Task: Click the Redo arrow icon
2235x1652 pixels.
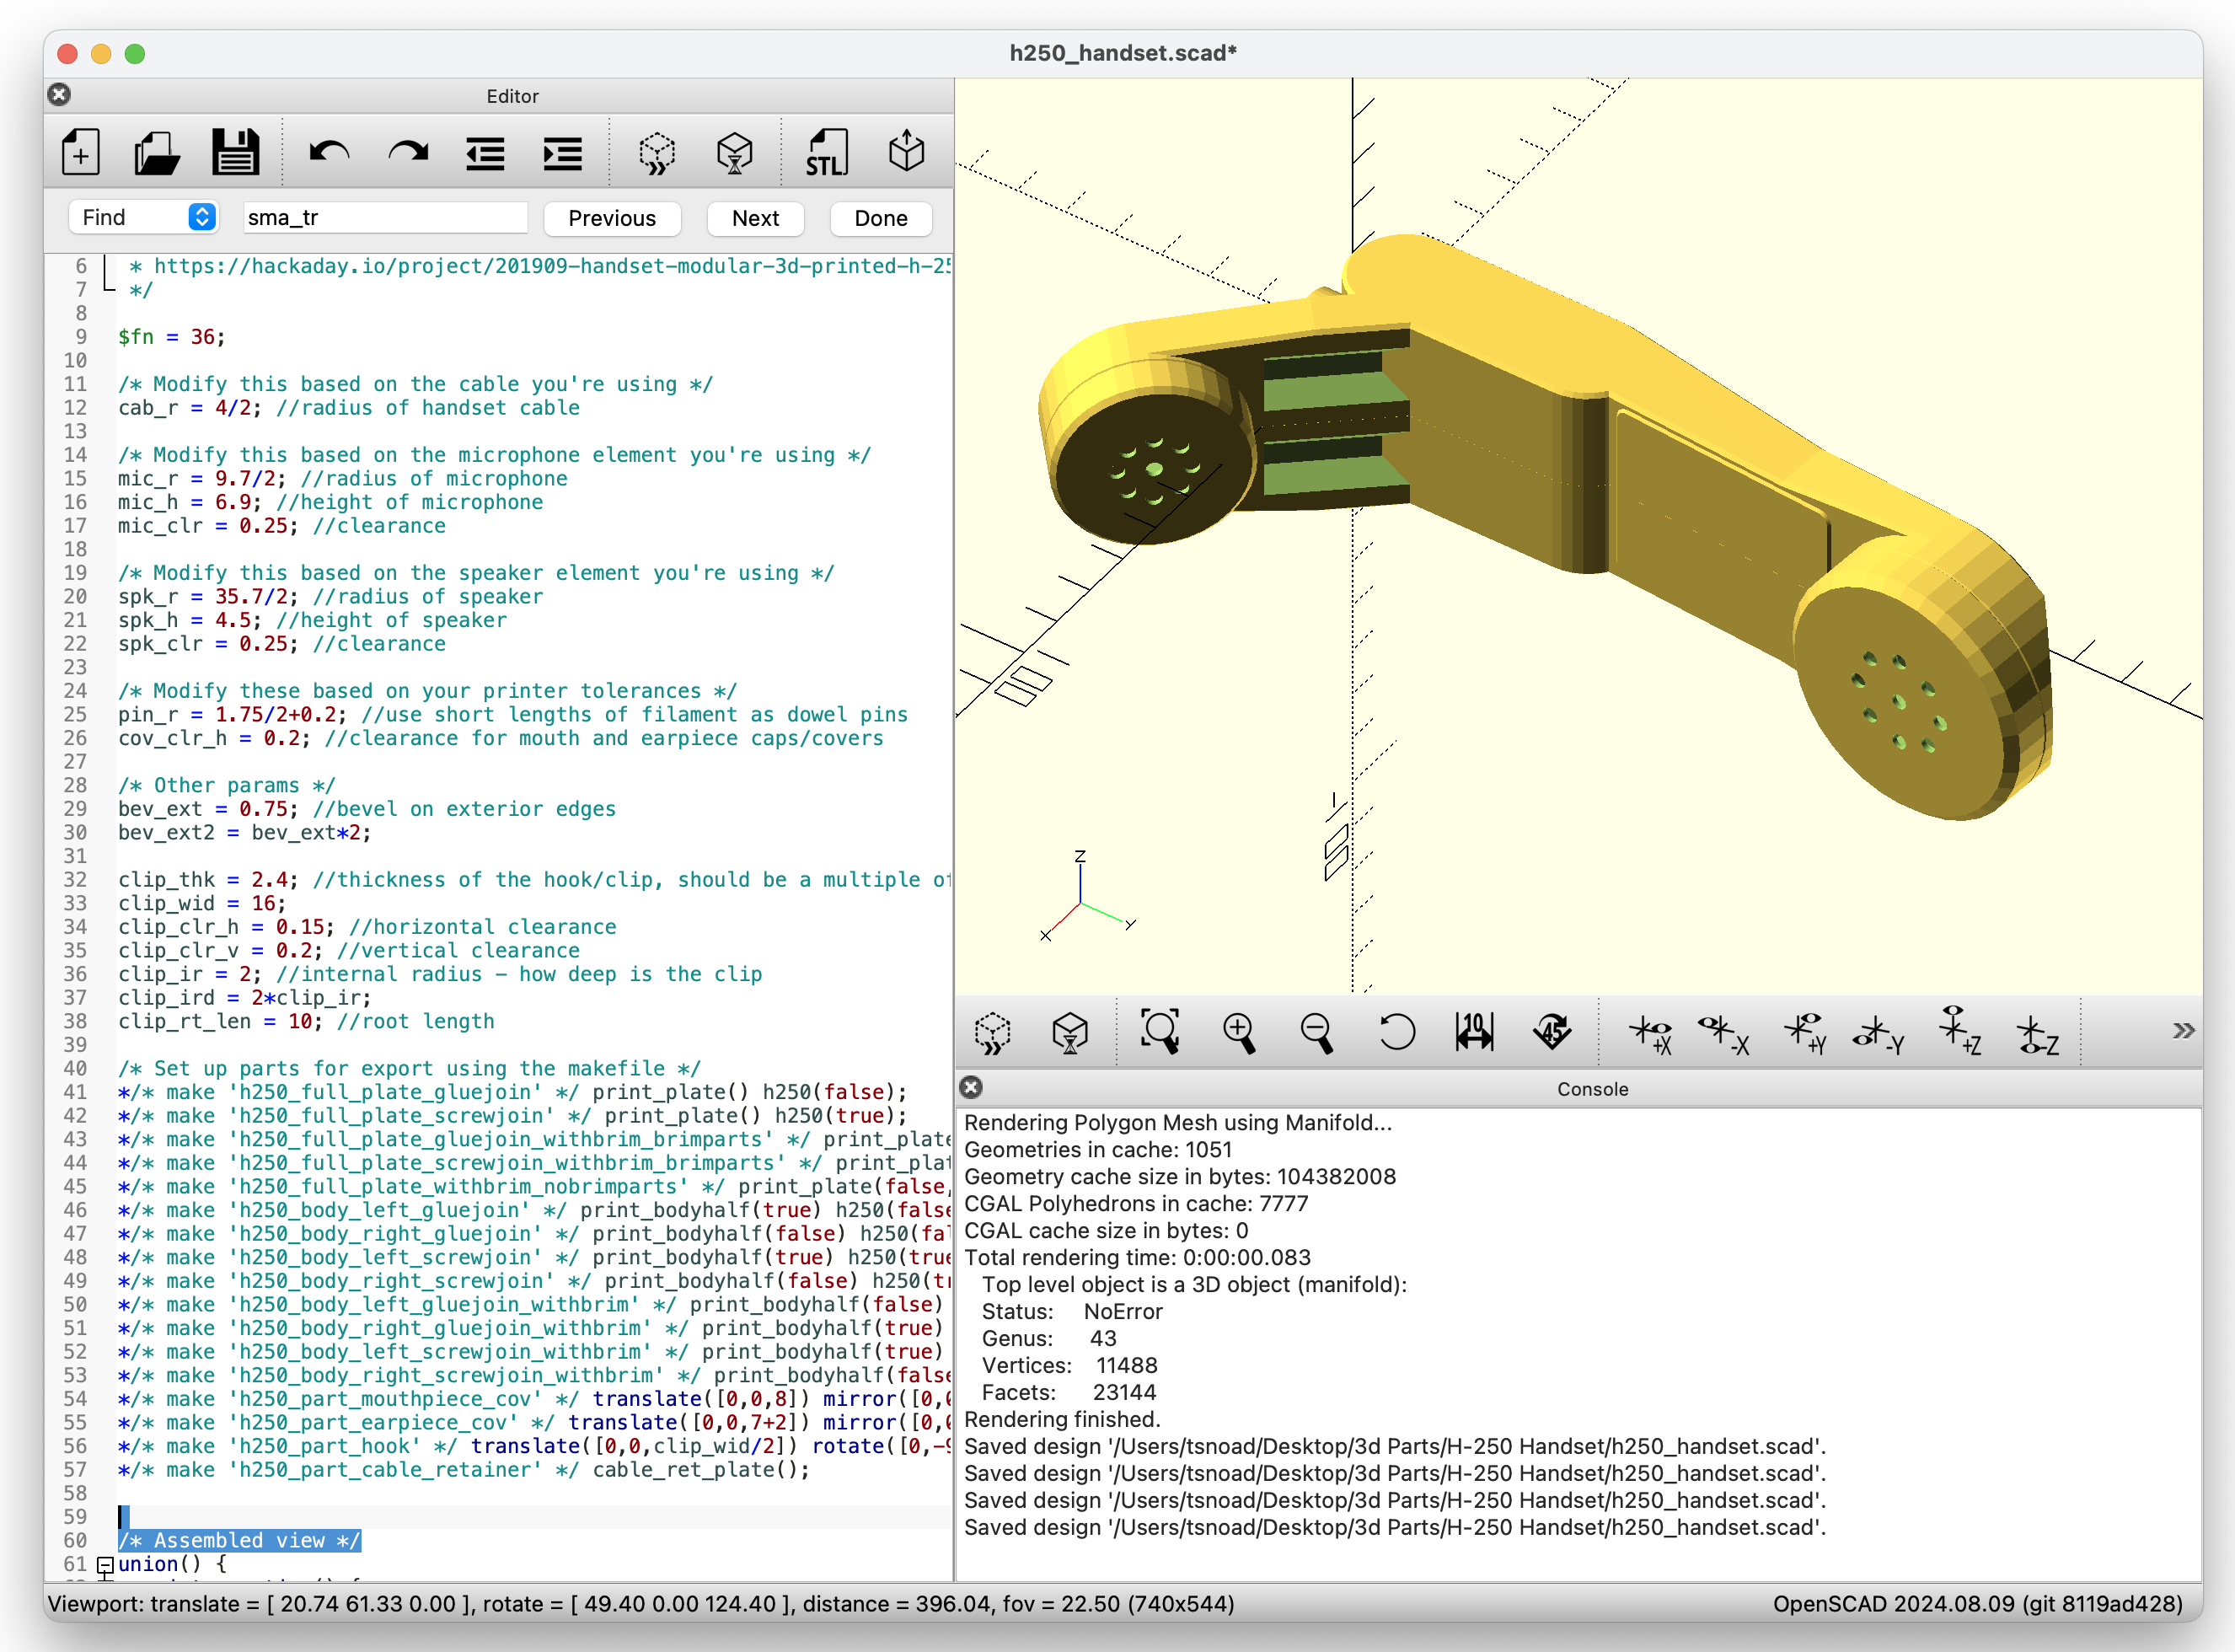Action: point(407,153)
